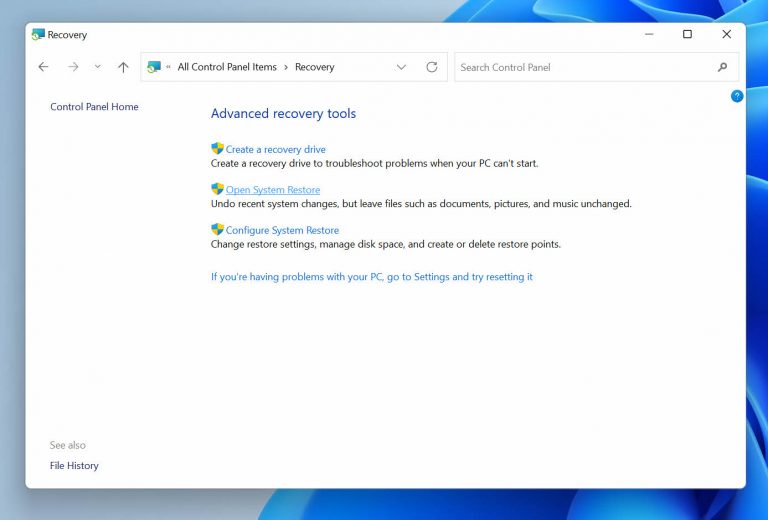Image resolution: width=768 pixels, height=520 pixels.
Task: Refresh the Recovery page
Action: click(432, 67)
